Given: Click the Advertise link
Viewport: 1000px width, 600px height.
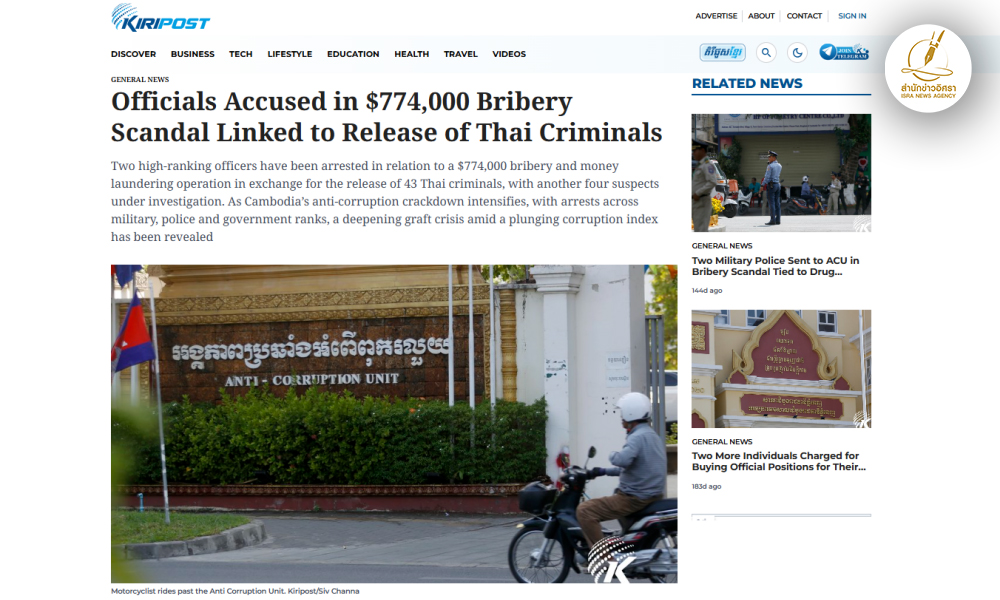Looking at the screenshot, I should pyautogui.click(x=716, y=16).
